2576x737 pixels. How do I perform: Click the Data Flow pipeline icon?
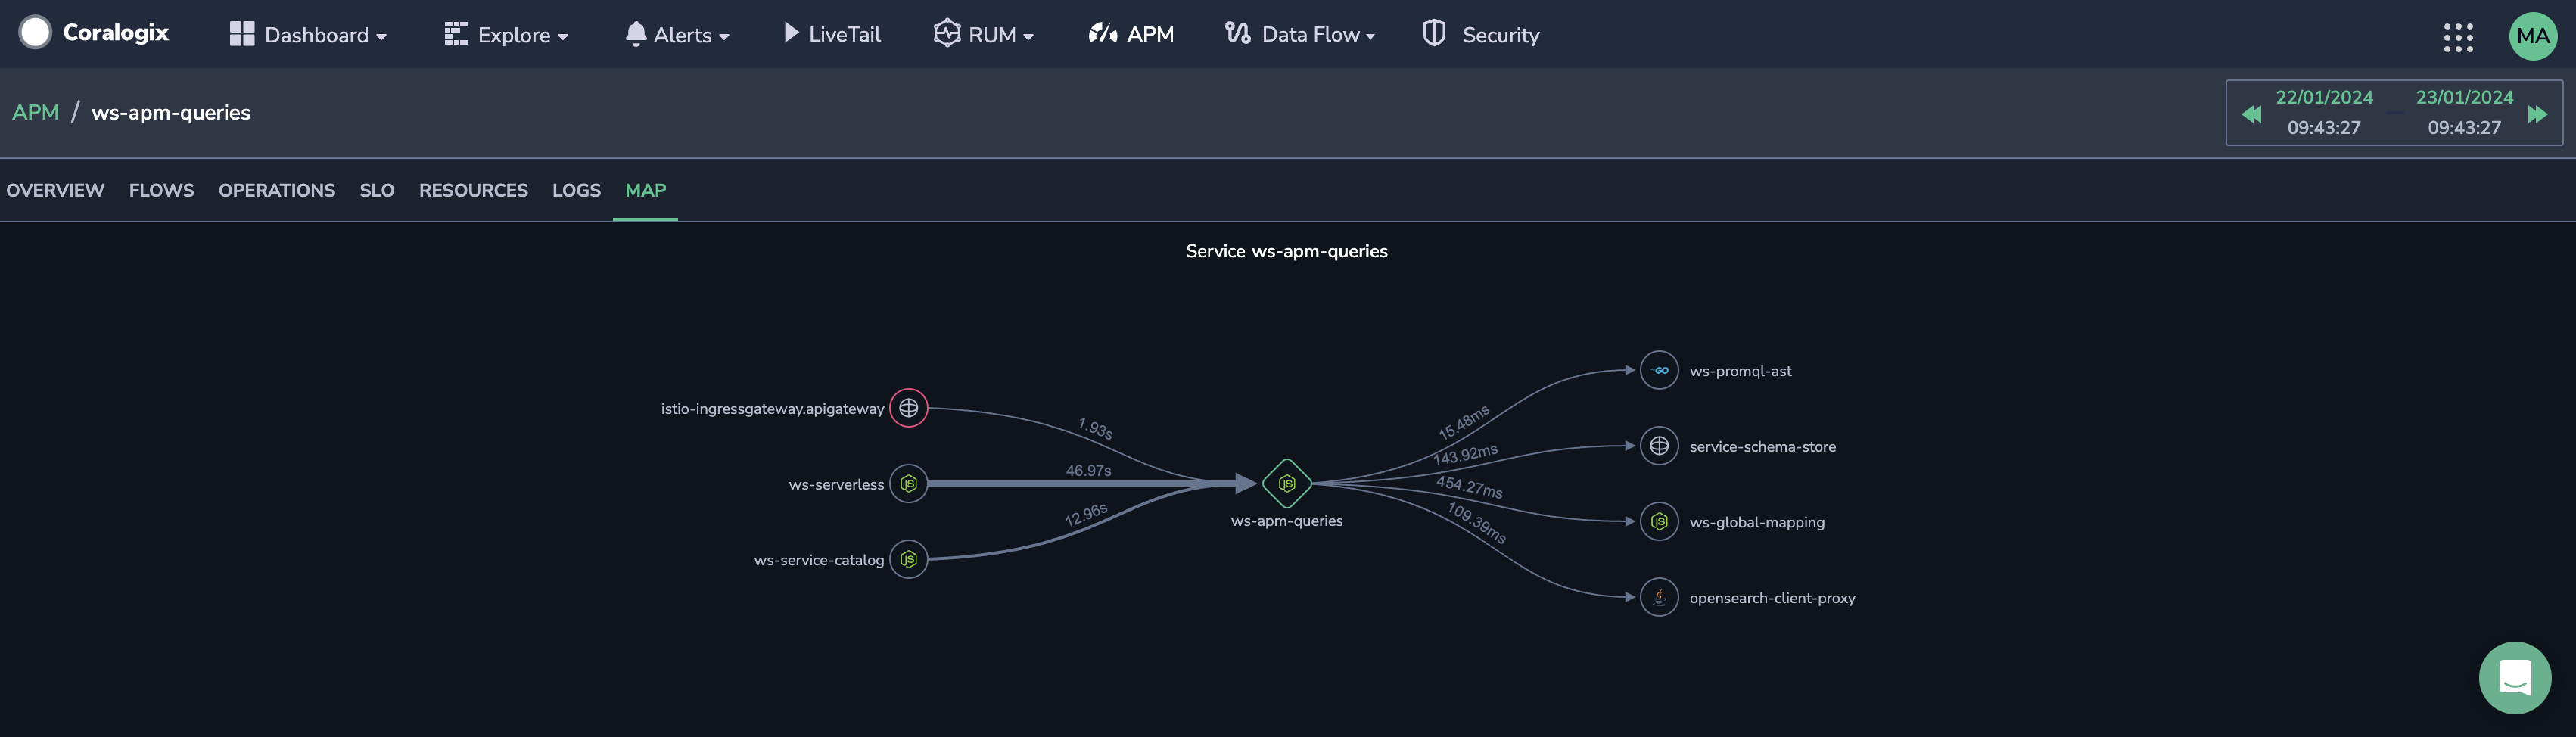pos(1237,33)
